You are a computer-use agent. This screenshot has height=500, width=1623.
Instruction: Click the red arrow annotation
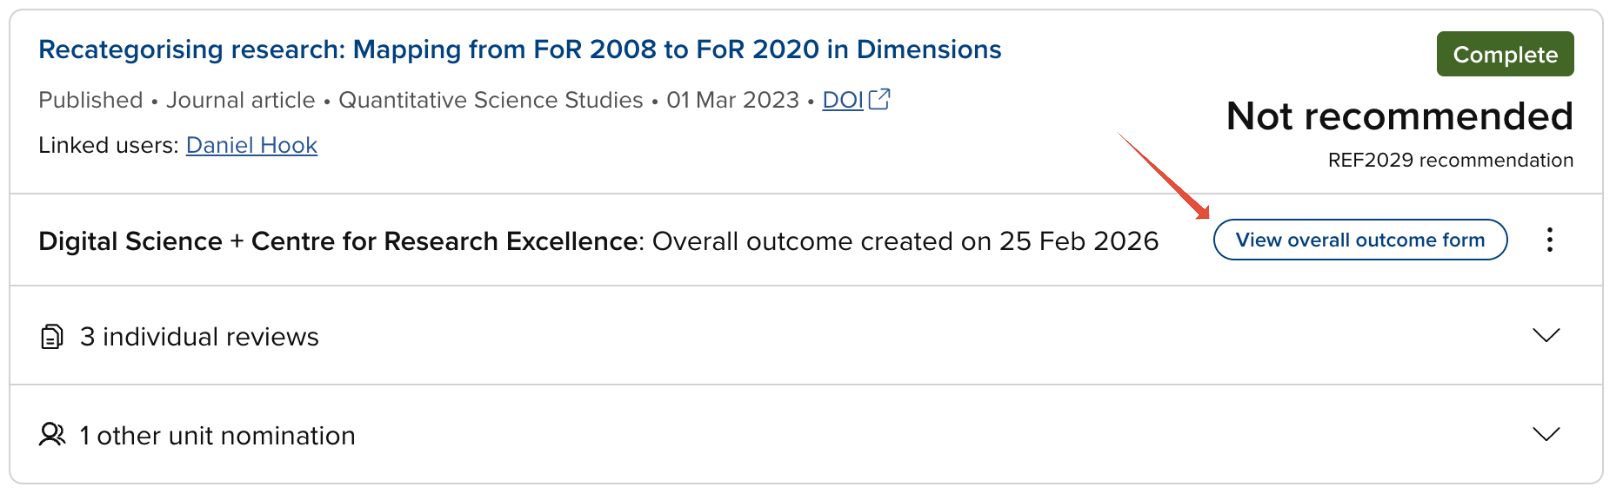pyautogui.click(x=1164, y=176)
